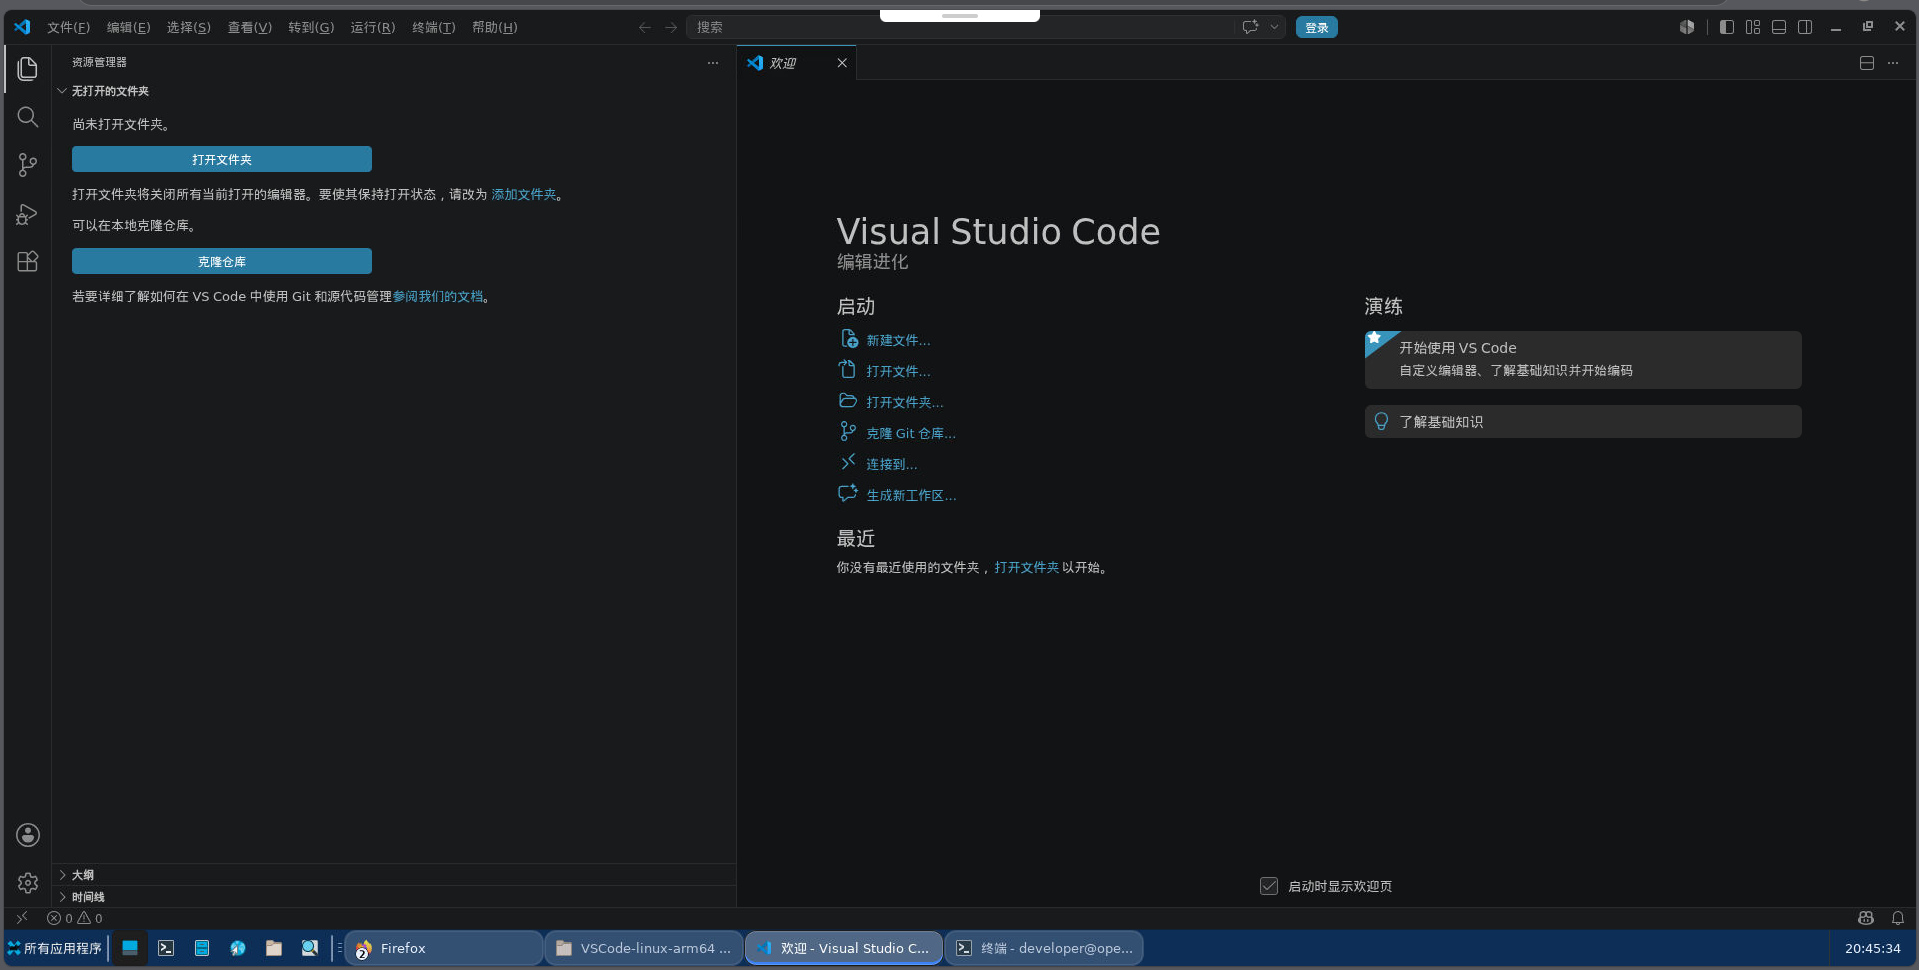Click 生成新工作区... link
Image resolution: width=1919 pixels, height=970 pixels.
click(x=911, y=495)
